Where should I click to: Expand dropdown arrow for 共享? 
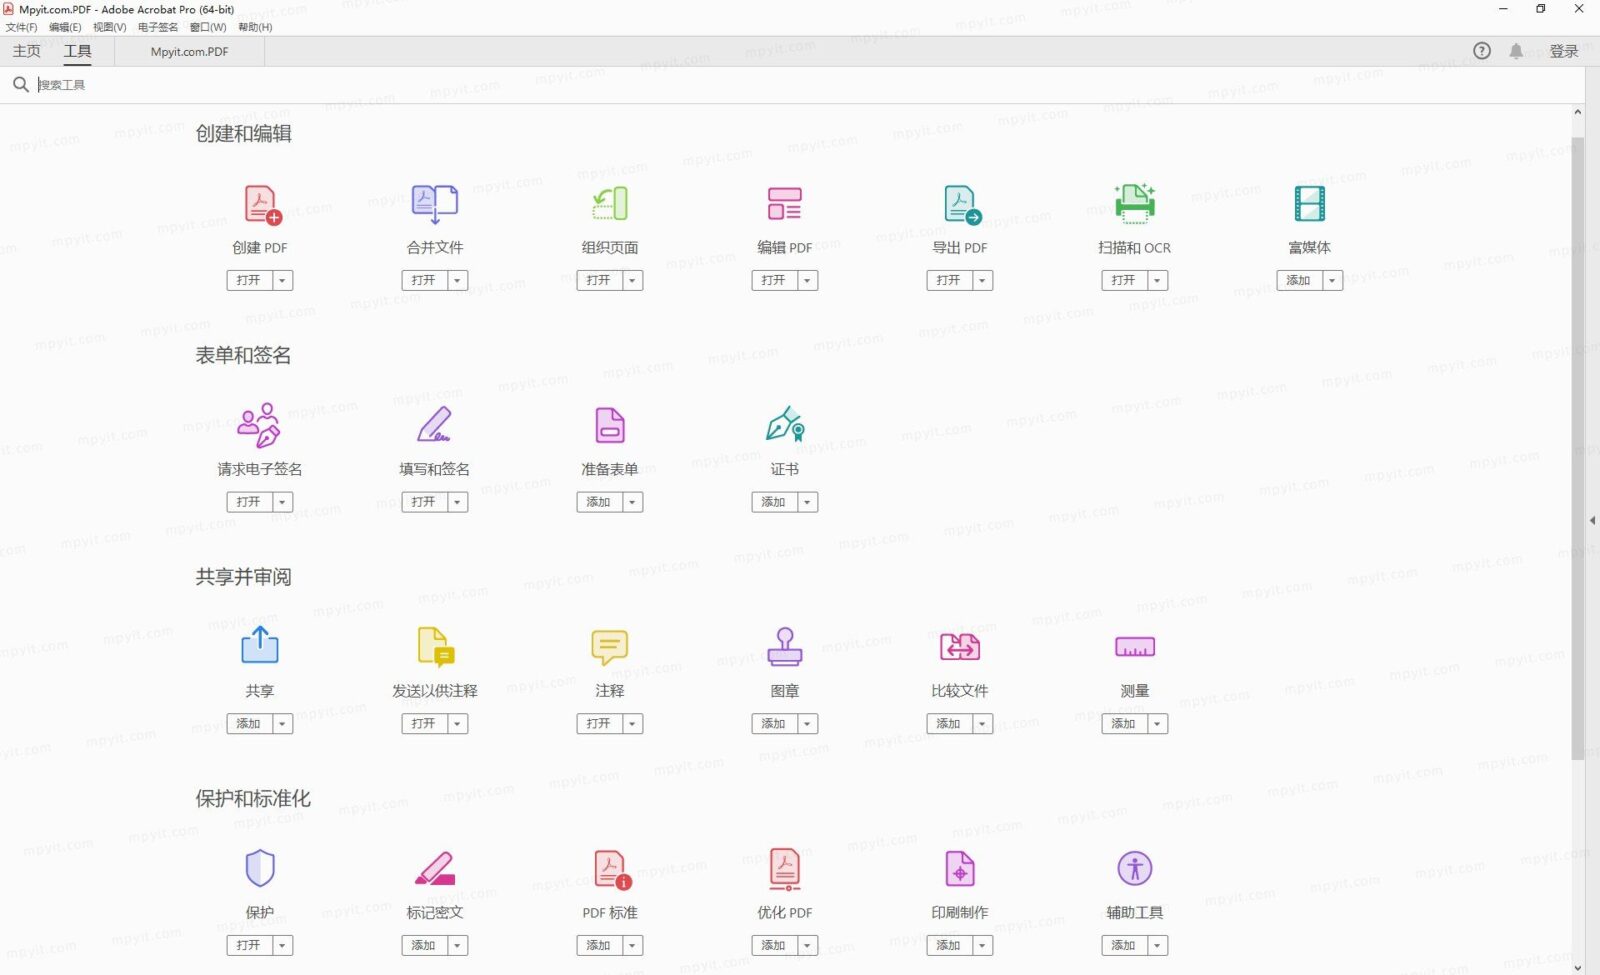click(282, 724)
